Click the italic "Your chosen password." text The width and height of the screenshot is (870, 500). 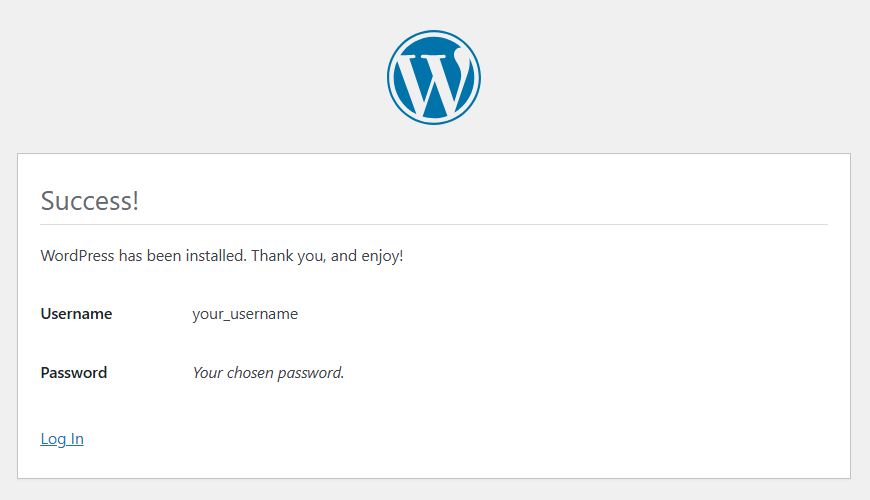click(x=268, y=373)
